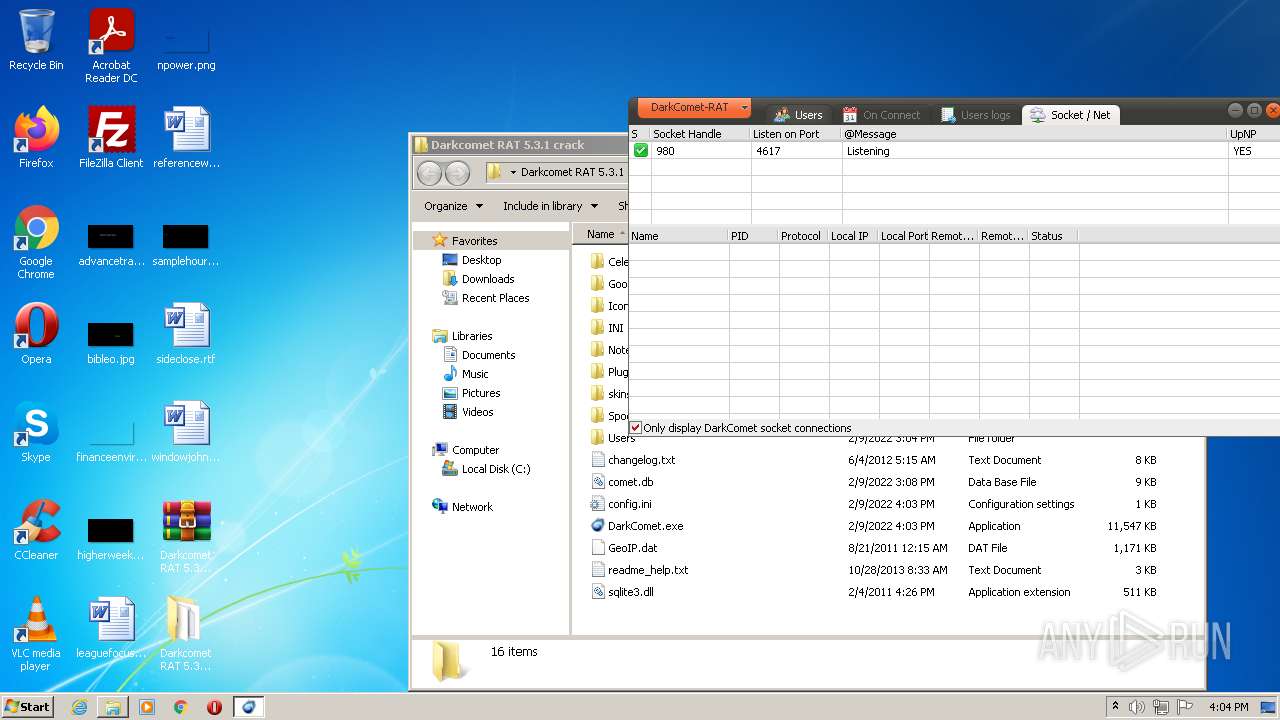The width and height of the screenshot is (1280, 720).
Task: Open Include in library dropdown
Action: 550,206
